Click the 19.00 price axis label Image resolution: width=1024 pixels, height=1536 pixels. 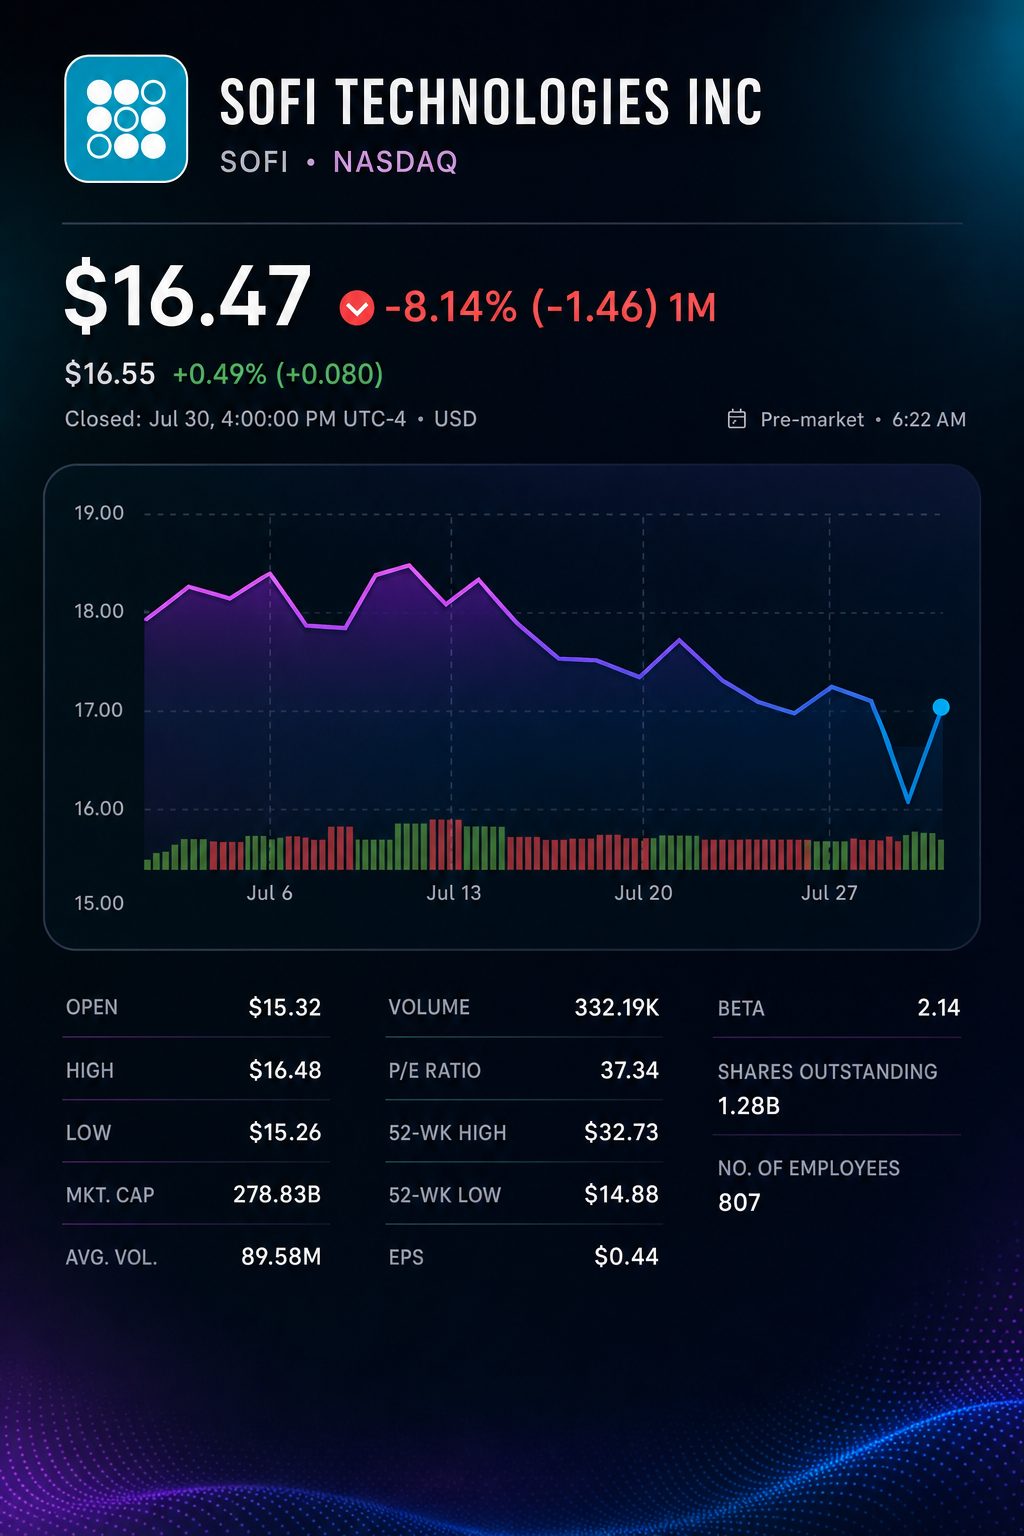99,513
